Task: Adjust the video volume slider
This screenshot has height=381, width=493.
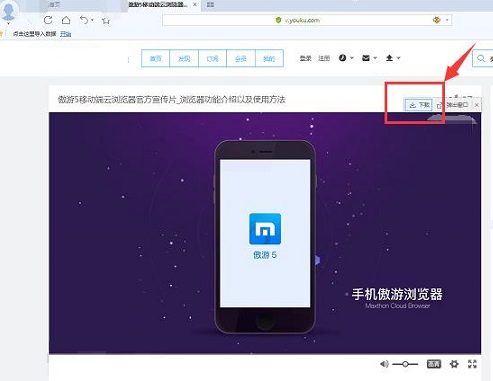Action: pos(405,364)
